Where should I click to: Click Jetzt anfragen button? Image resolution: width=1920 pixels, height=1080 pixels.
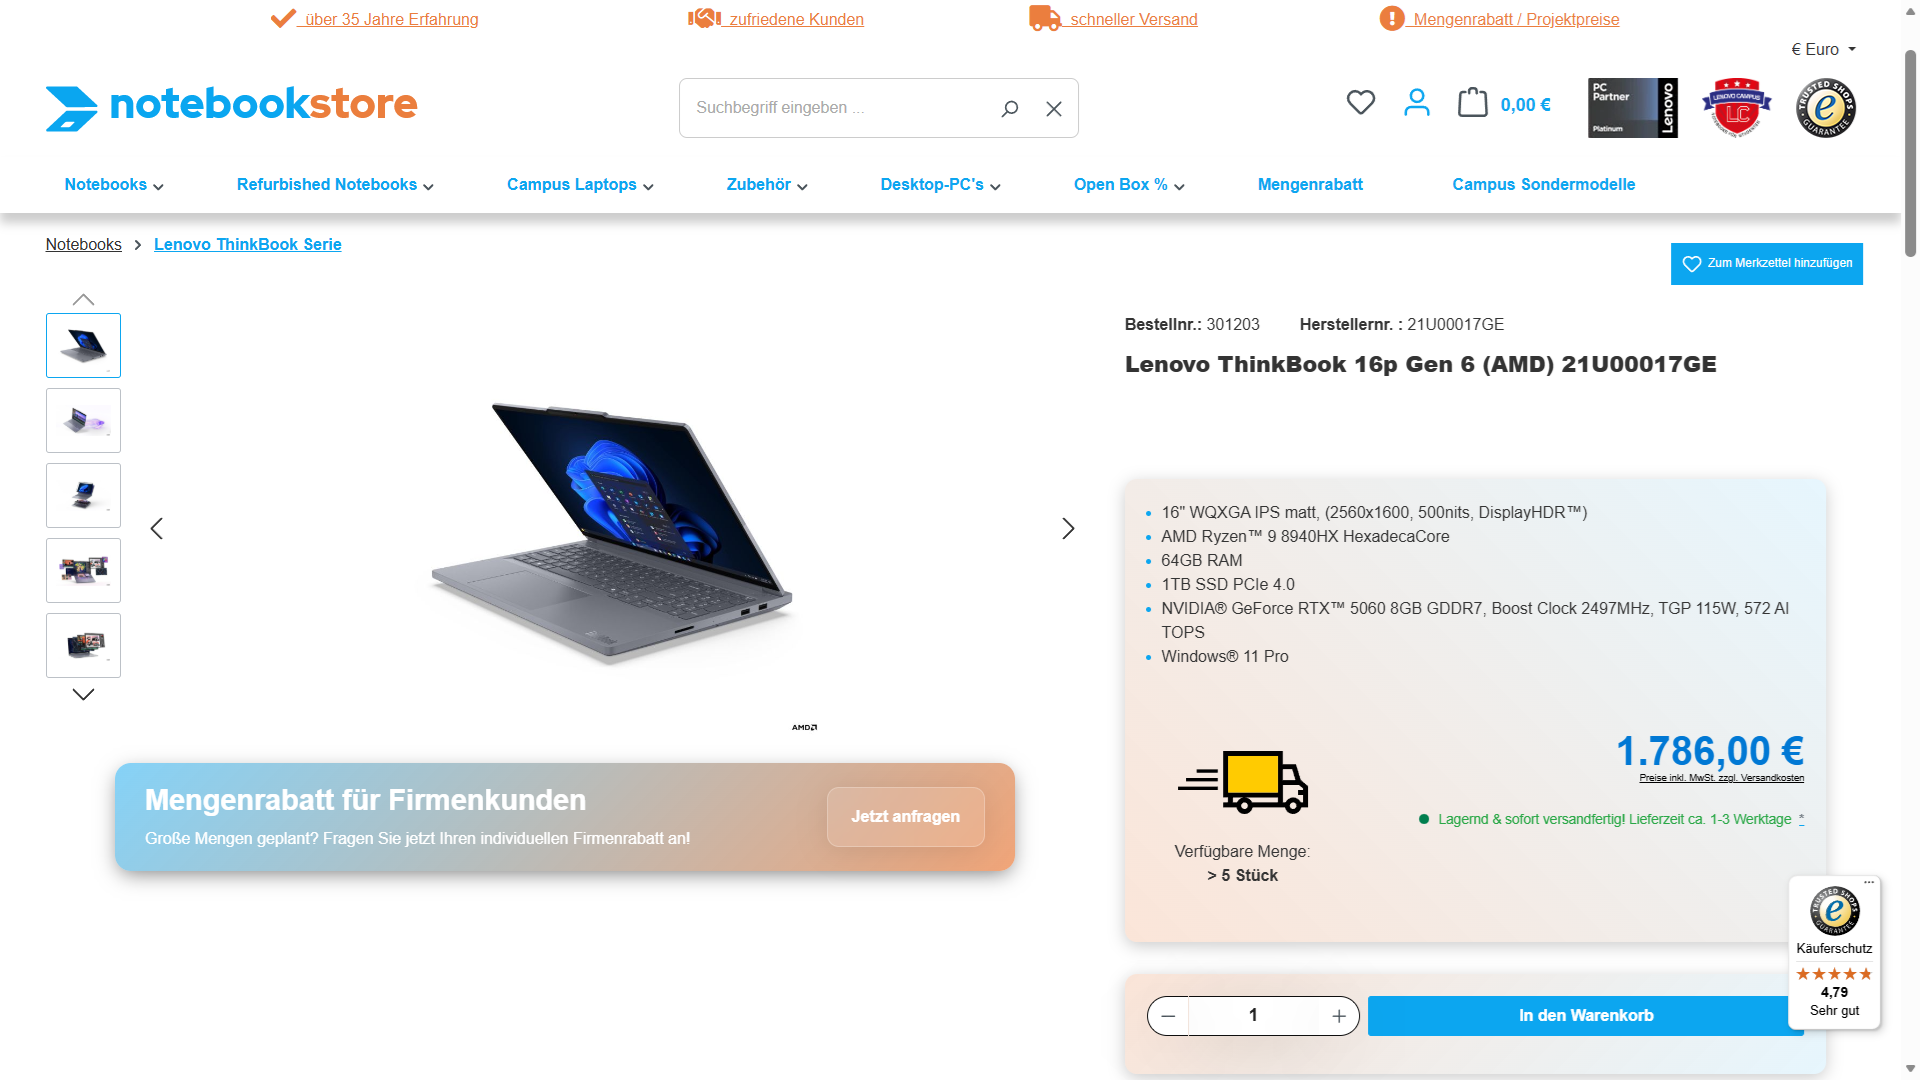905,817
